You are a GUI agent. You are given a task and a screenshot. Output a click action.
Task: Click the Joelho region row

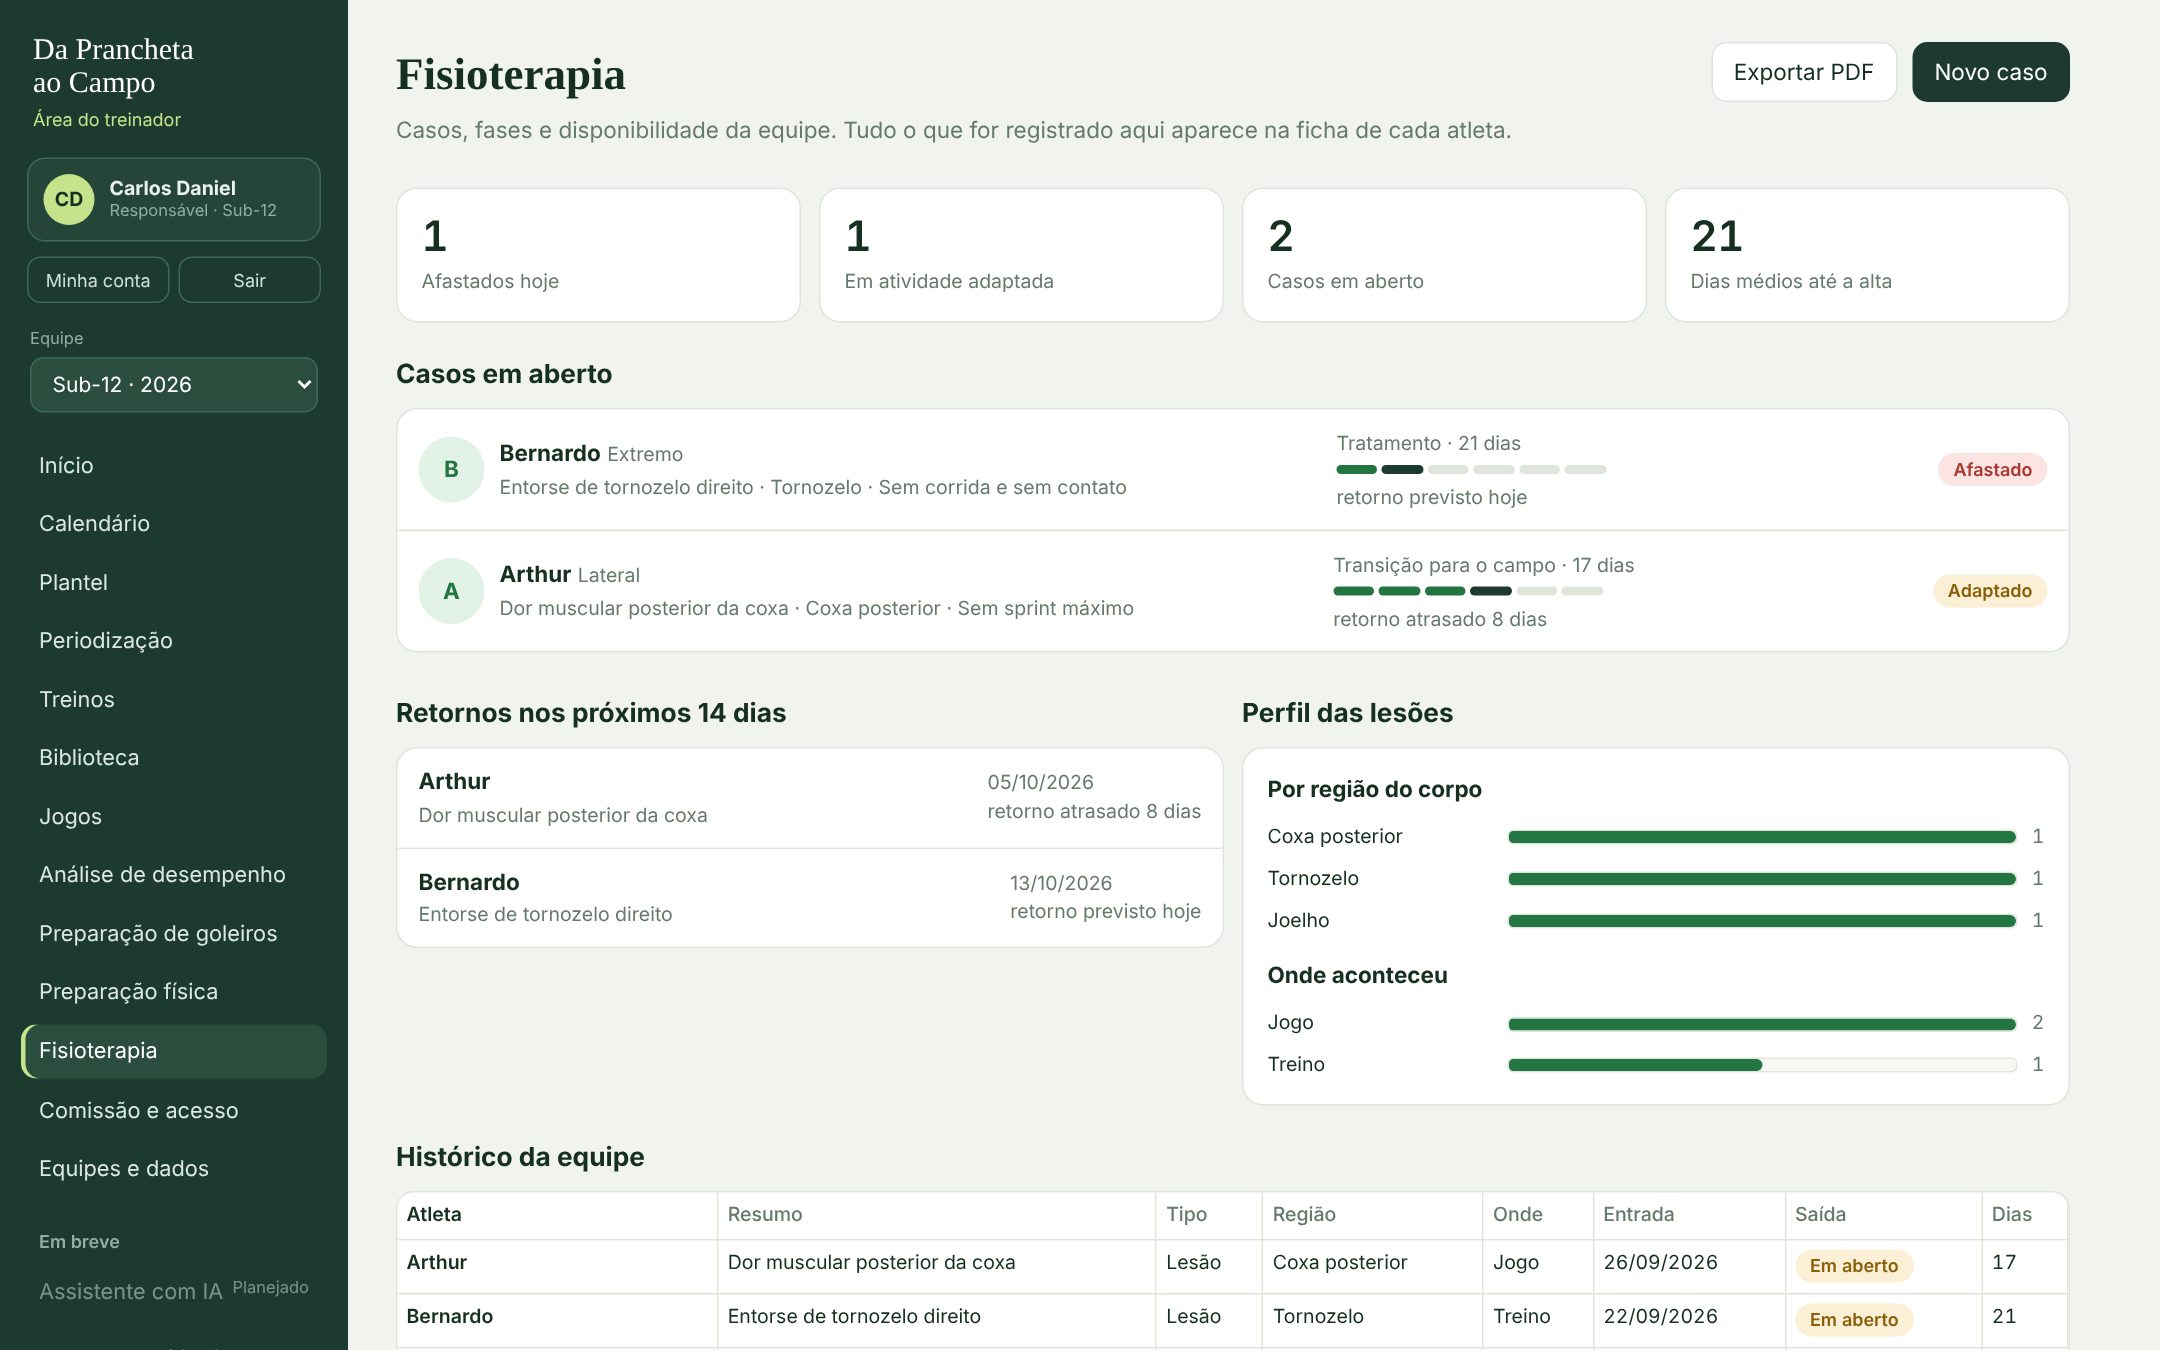tap(1655, 920)
